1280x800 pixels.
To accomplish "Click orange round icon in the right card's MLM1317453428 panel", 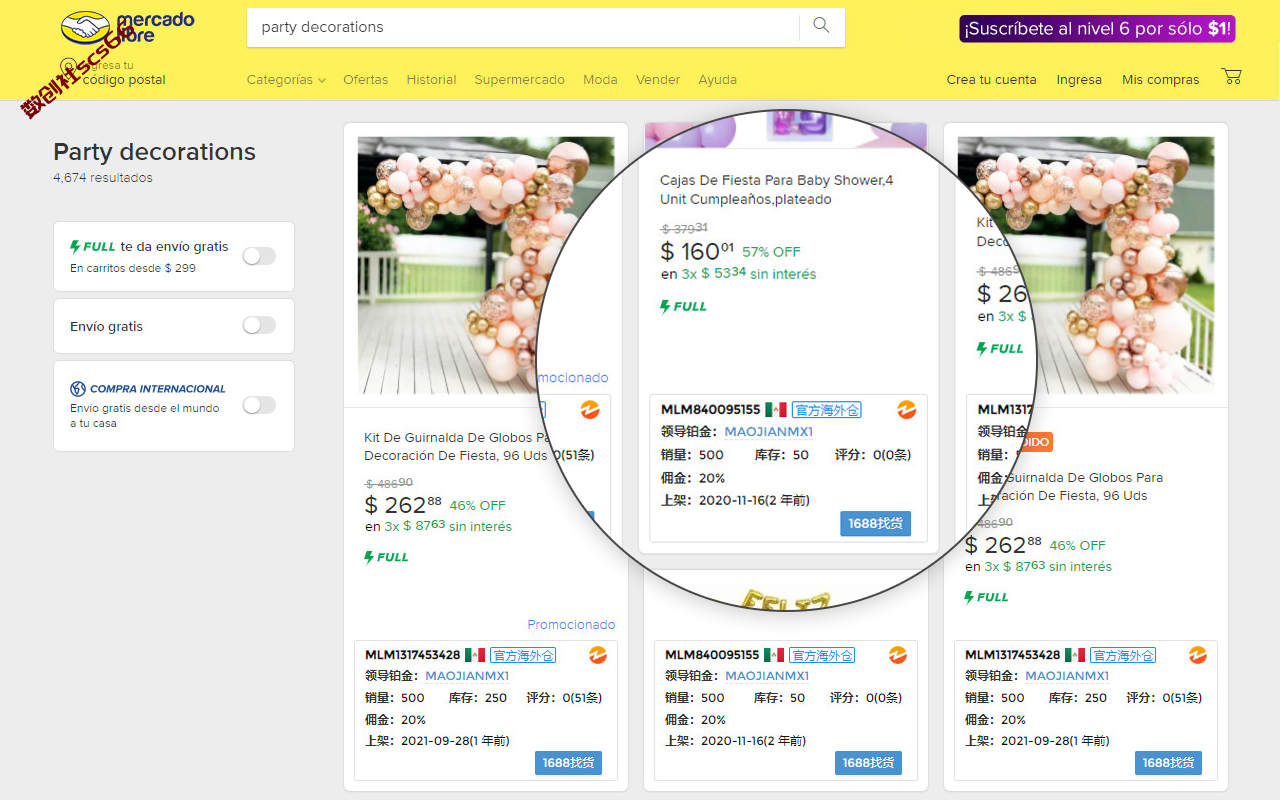I will point(1197,655).
